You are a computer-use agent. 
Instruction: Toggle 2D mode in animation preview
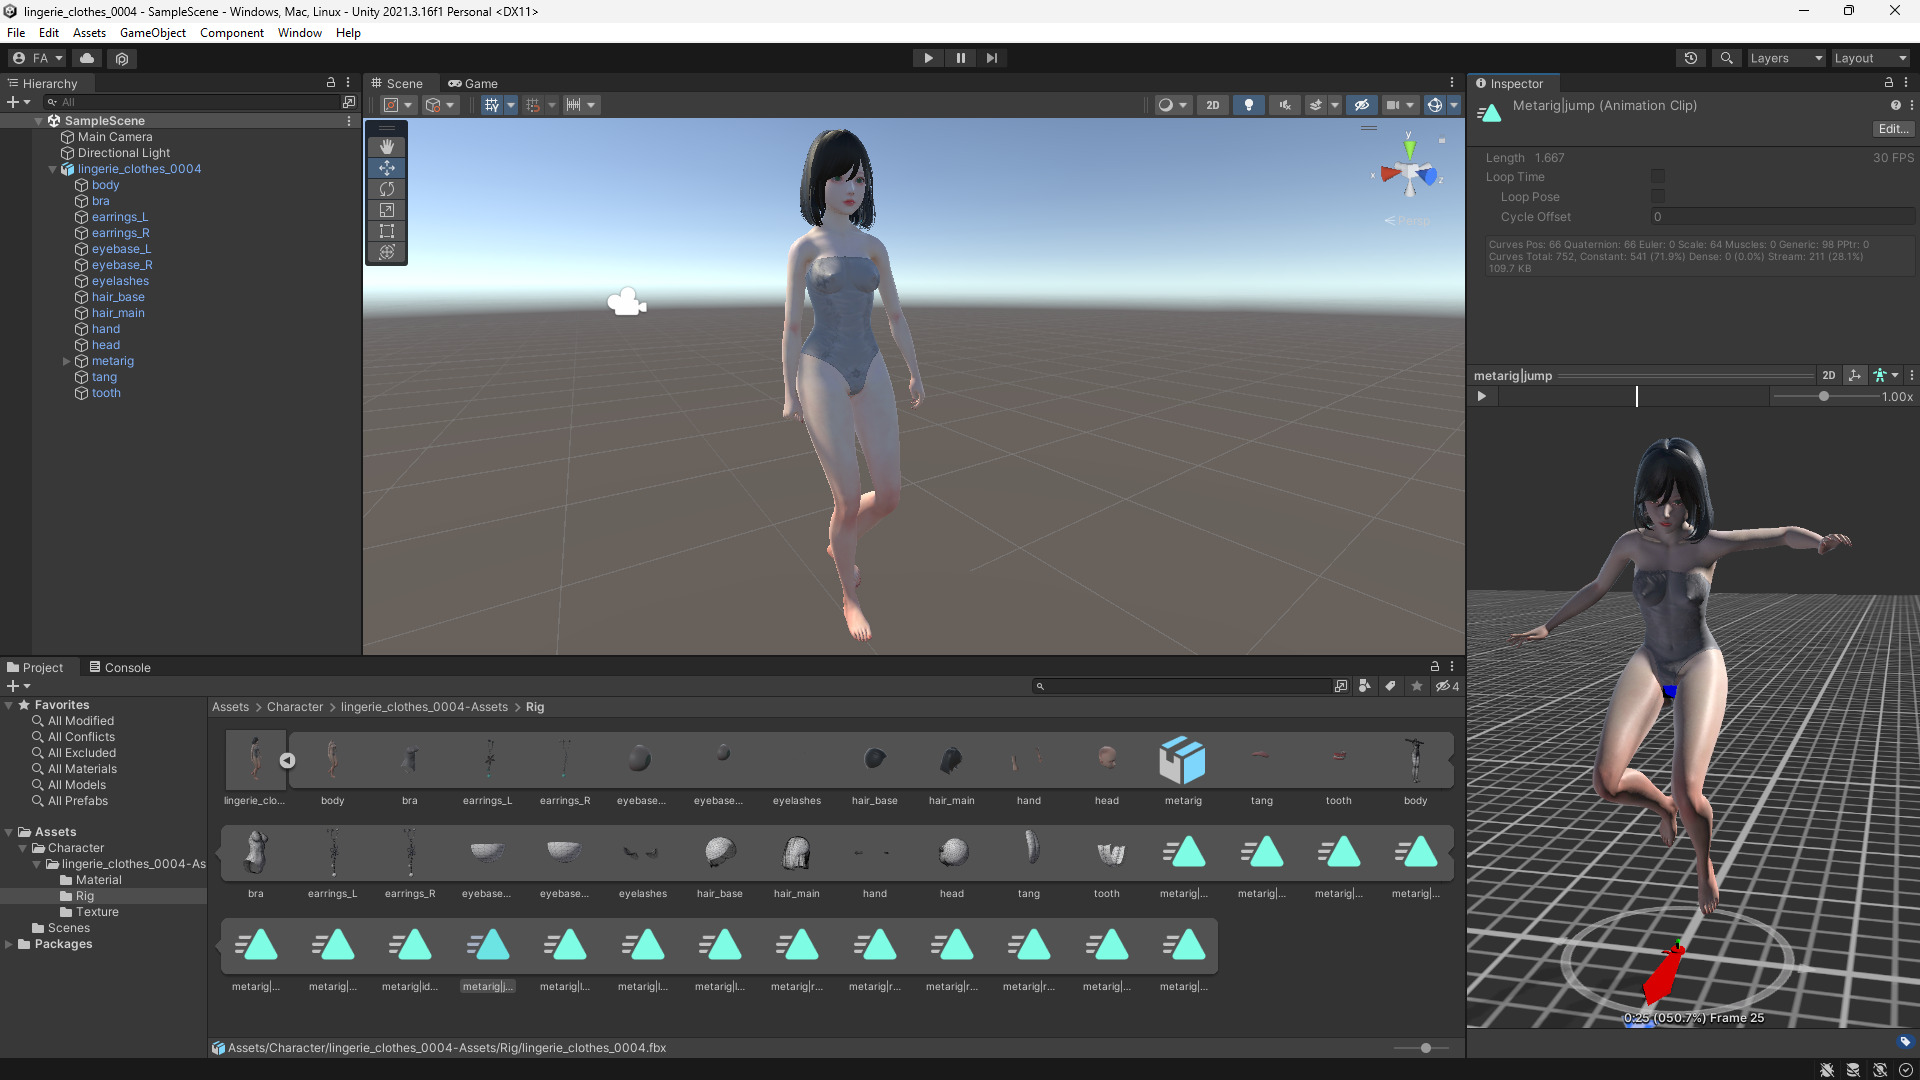tap(1829, 376)
